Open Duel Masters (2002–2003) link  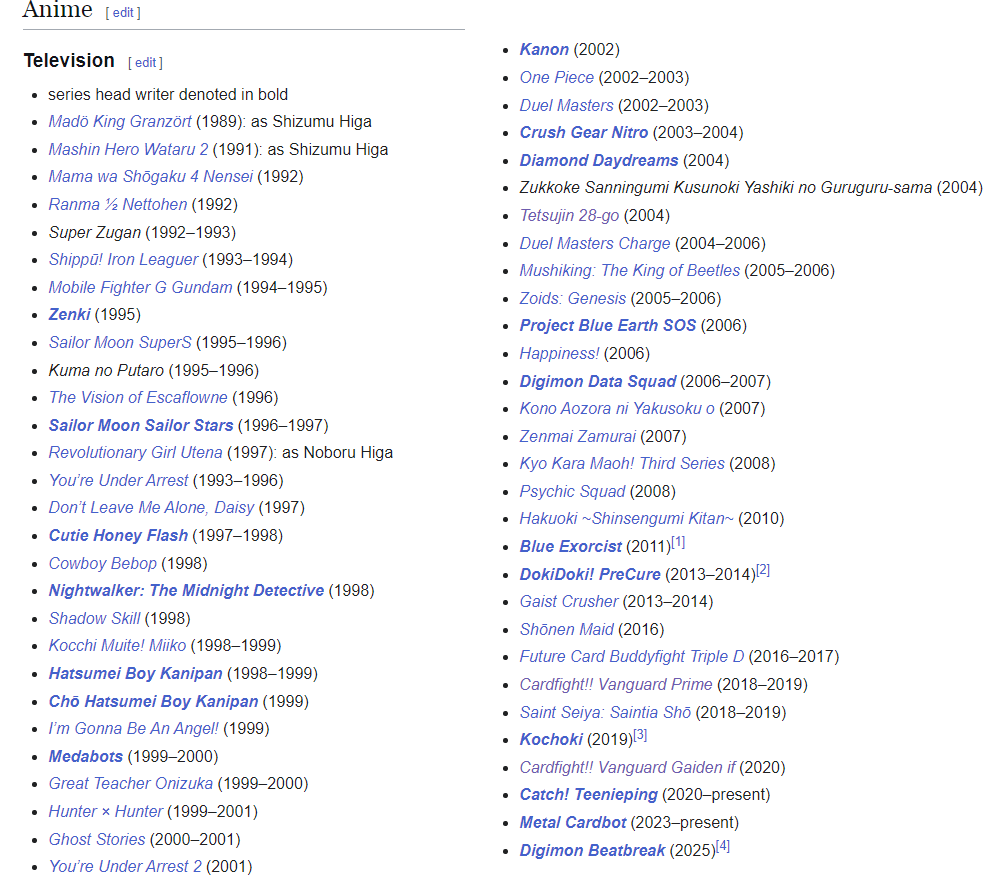tap(567, 105)
